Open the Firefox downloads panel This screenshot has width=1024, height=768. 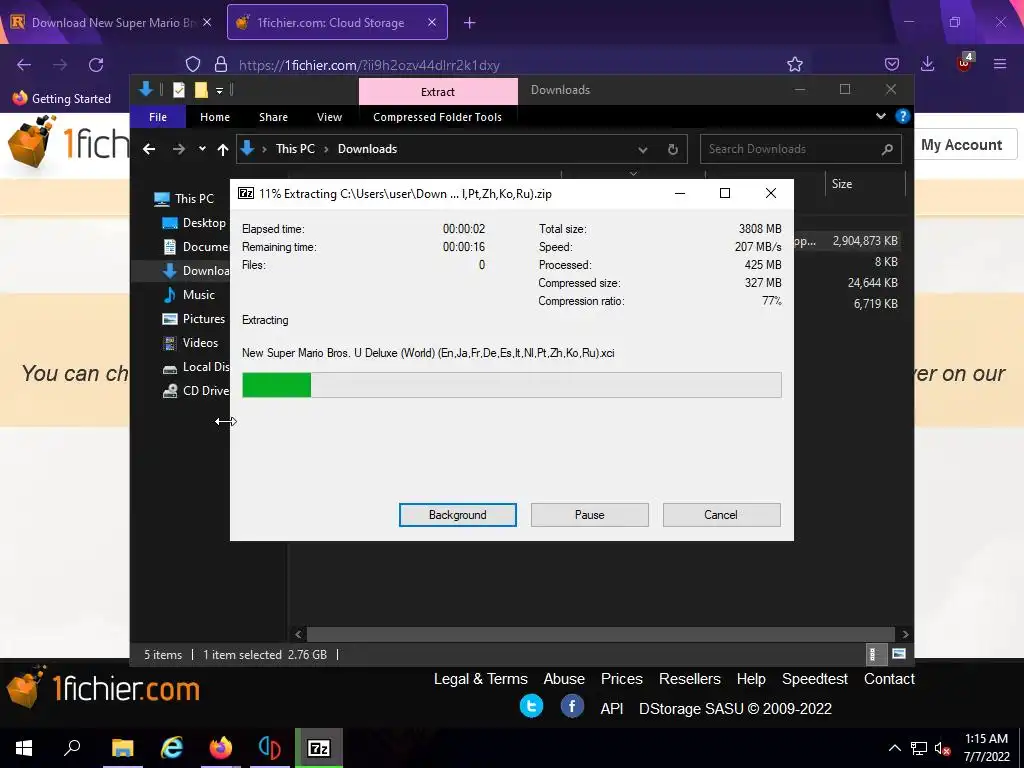[x=927, y=64]
